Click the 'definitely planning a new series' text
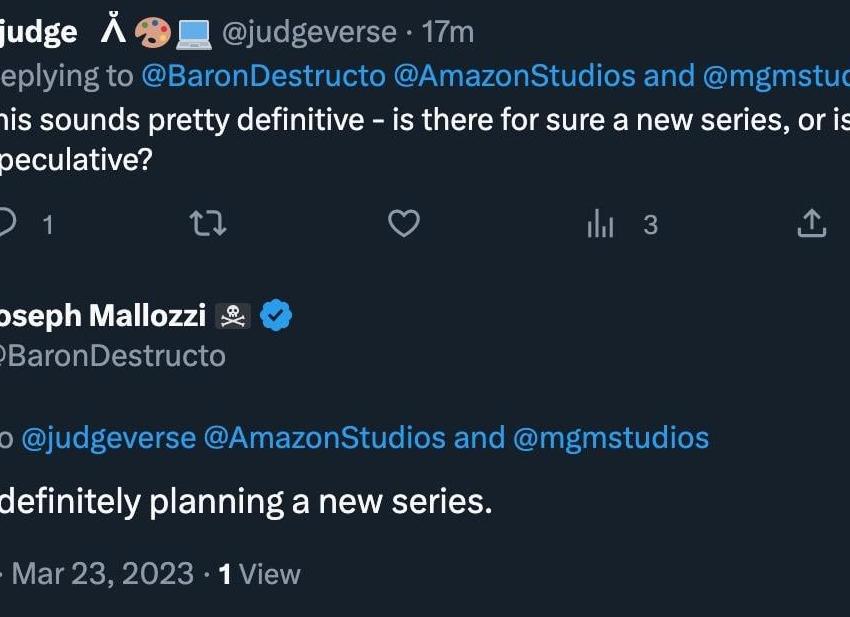850x617 pixels. 246,501
